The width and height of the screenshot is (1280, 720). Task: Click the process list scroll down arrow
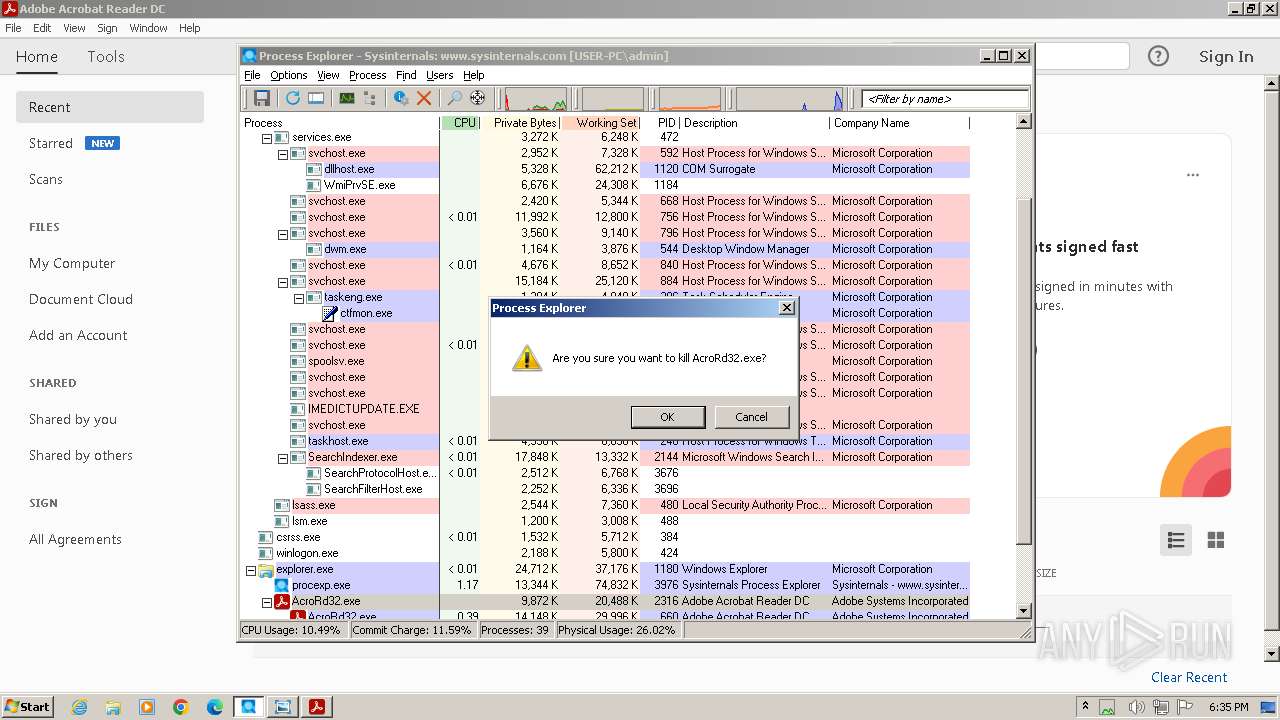pos(1023,611)
